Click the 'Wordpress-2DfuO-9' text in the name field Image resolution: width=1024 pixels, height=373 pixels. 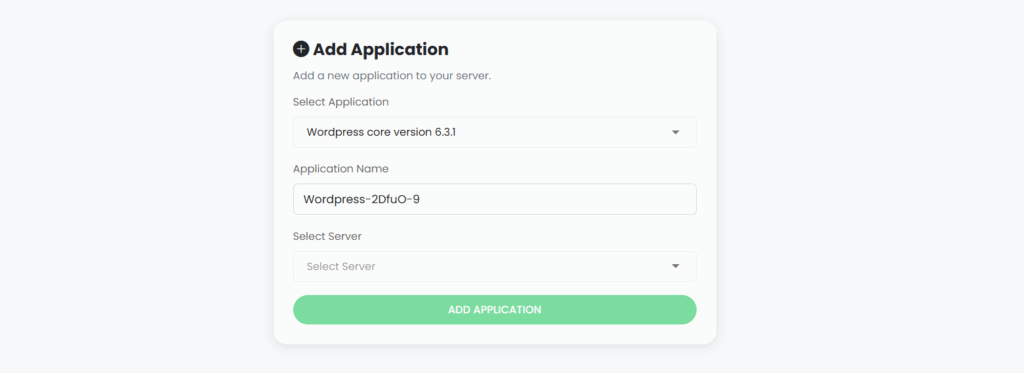(362, 199)
